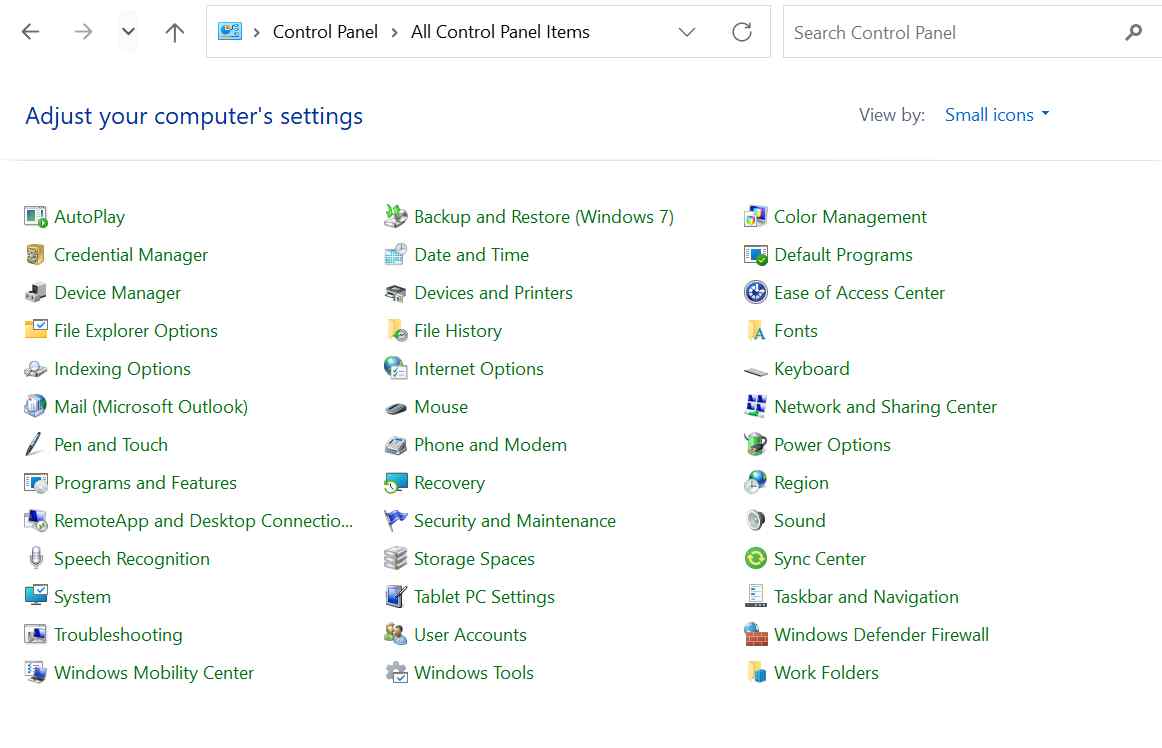Open the address bar history dropdown
The width and height of the screenshot is (1162, 748).
(x=687, y=32)
